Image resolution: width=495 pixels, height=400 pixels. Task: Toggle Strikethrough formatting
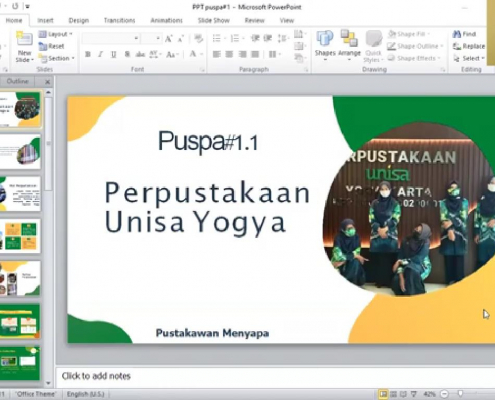point(140,54)
